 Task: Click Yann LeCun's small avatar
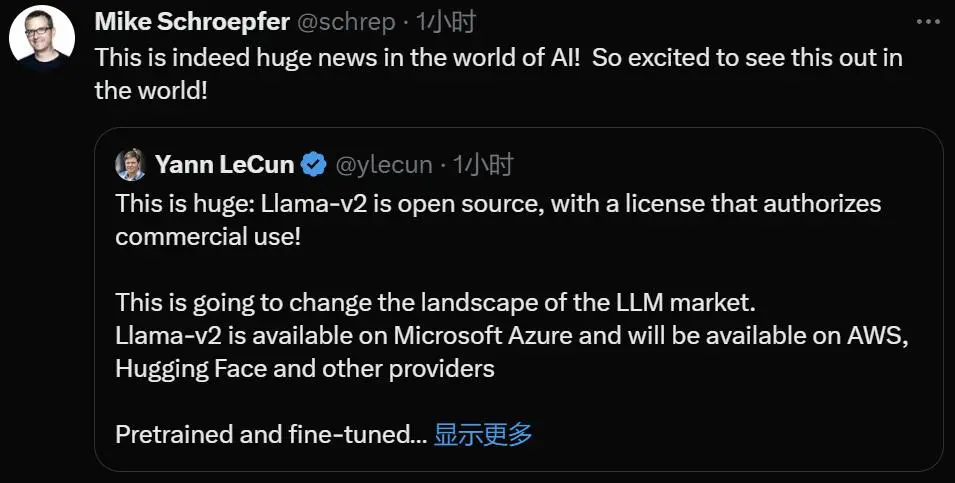[x=130, y=165]
